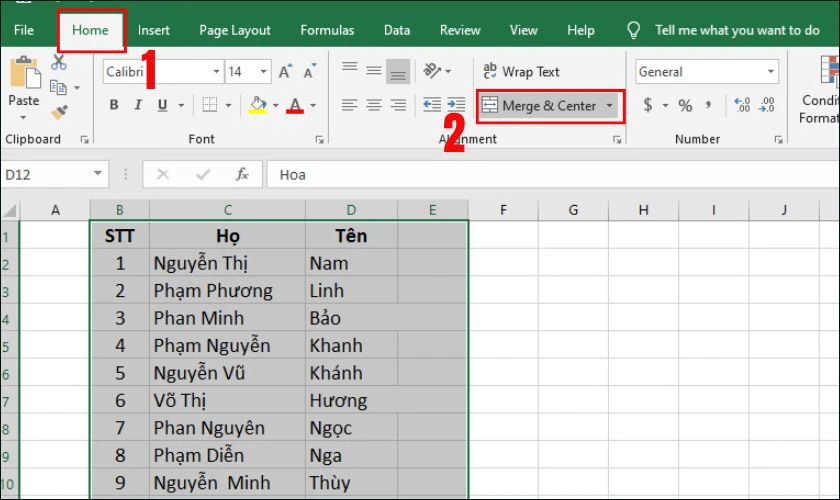This screenshot has width=840, height=500.
Task: Apply red font color A
Action: coord(295,105)
